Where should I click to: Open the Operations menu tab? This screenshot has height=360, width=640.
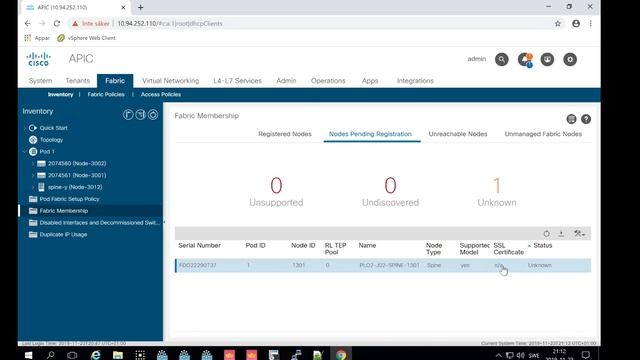pyautogui.click(x=328, y=81)
